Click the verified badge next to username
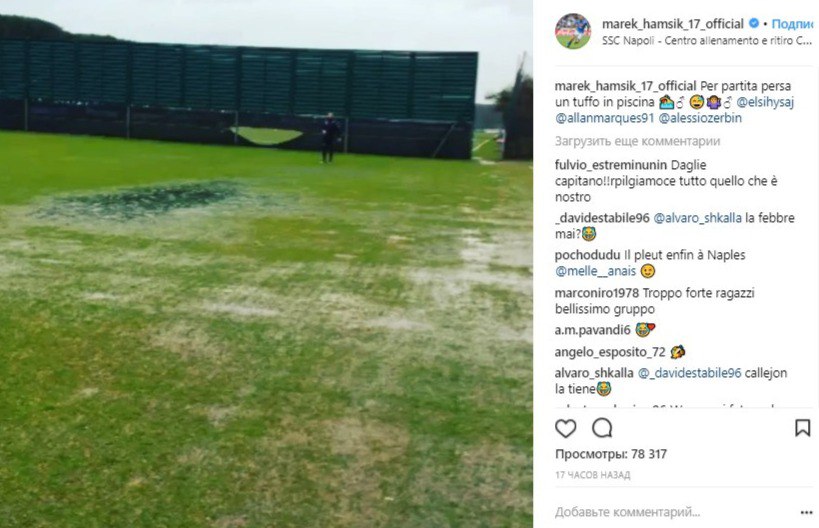 coord(754,24)
